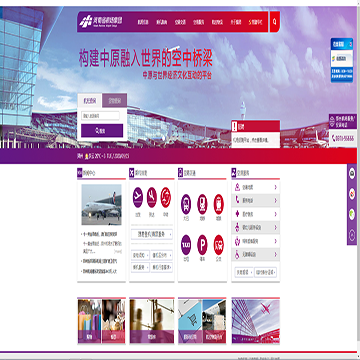Screen dimensions: 360x360
Task: Click the red transfer plane round icon
Action: click(x=166, y=197)
